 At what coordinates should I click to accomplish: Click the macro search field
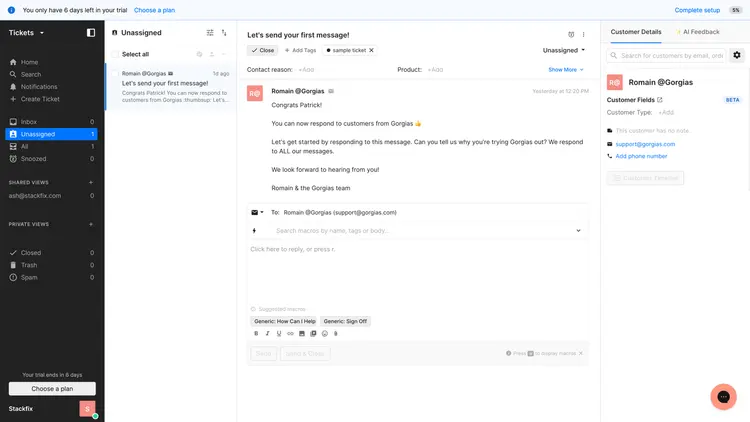click(423, 231)
